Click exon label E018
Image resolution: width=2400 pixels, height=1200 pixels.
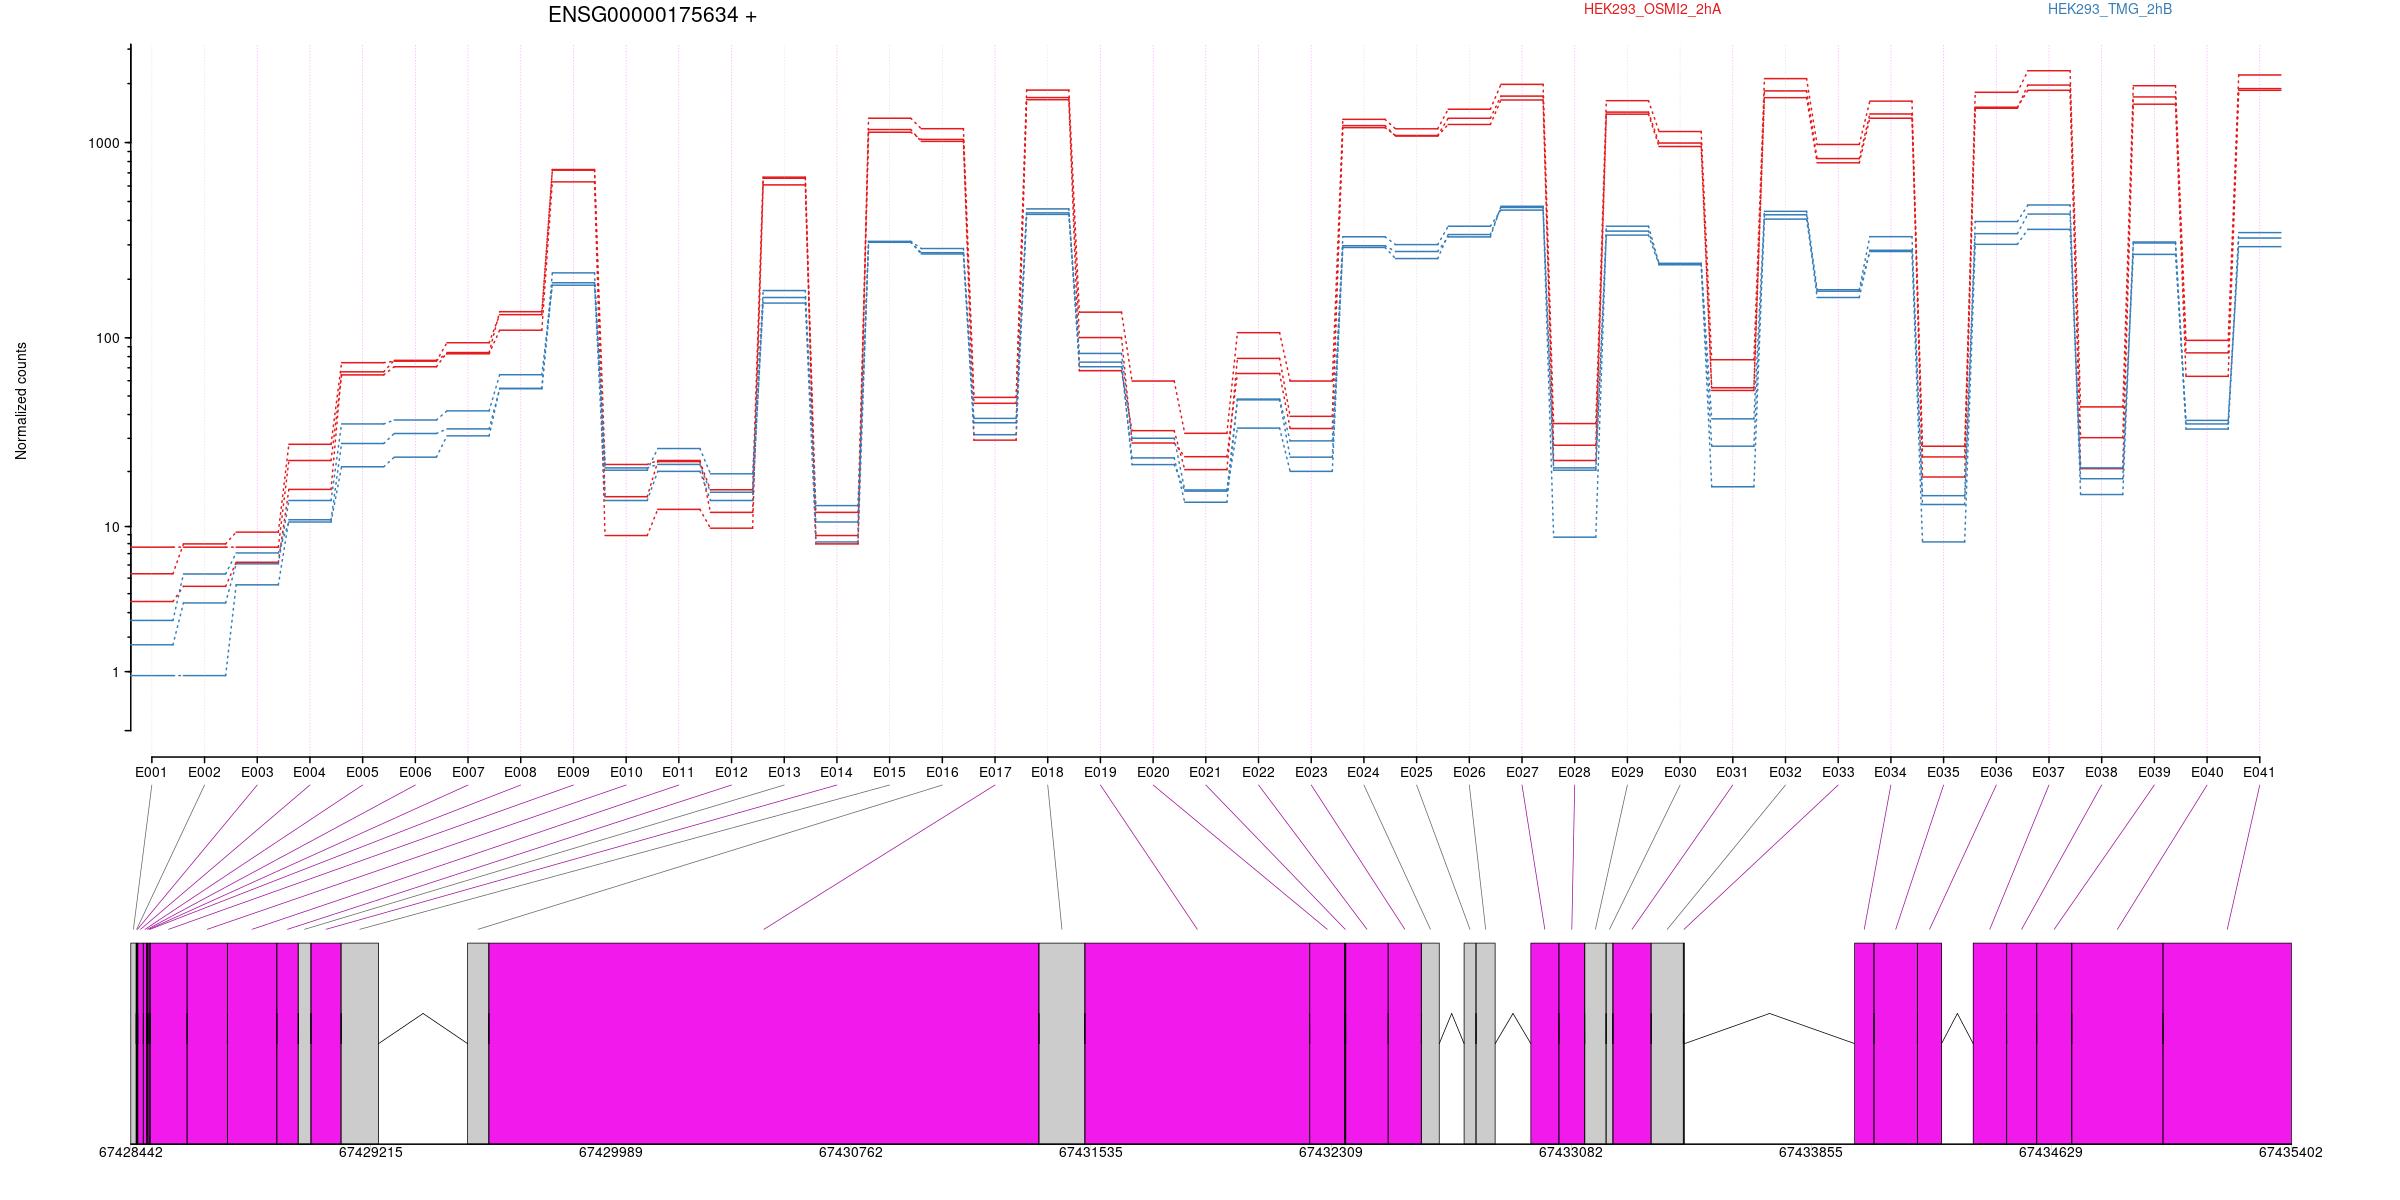click(1047, 772)
